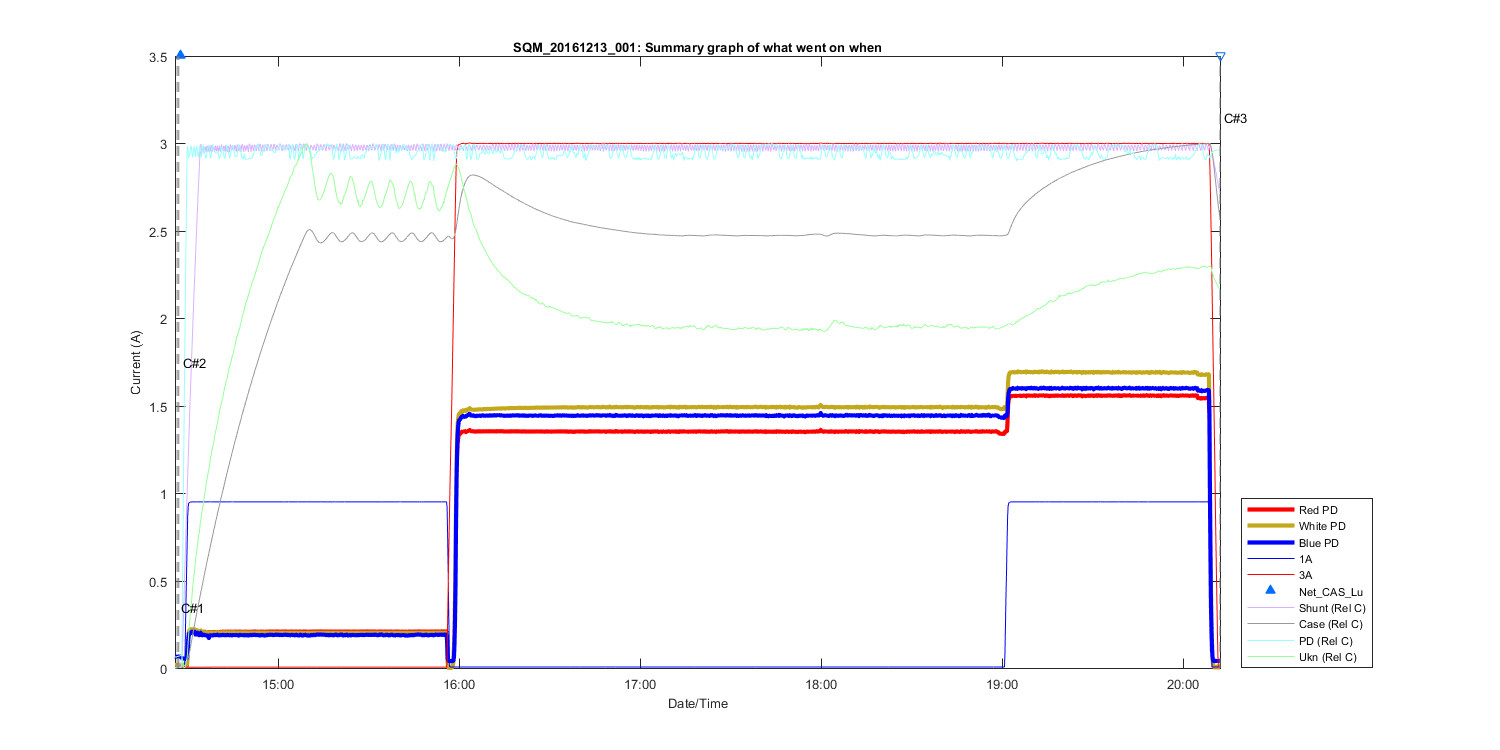The width and height of the screenshot is (1500, 750).
Task: Click the hollow triangle marker at top-right
Action: tap(1220, 57)
